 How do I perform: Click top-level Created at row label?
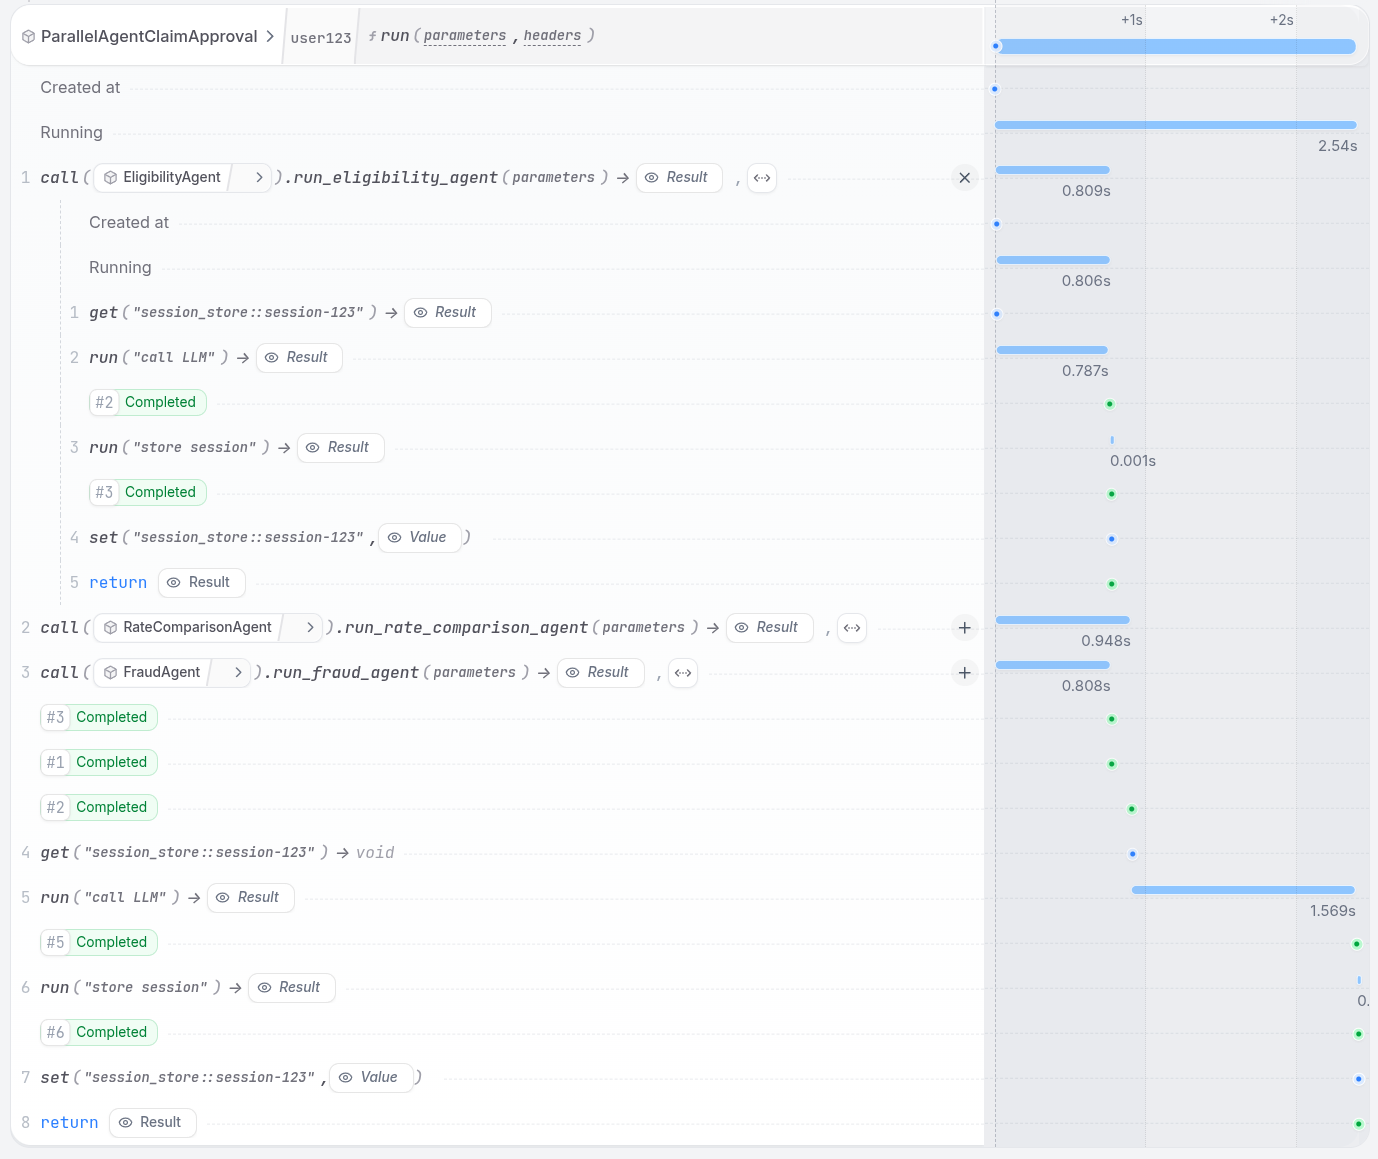coord(80,87)
